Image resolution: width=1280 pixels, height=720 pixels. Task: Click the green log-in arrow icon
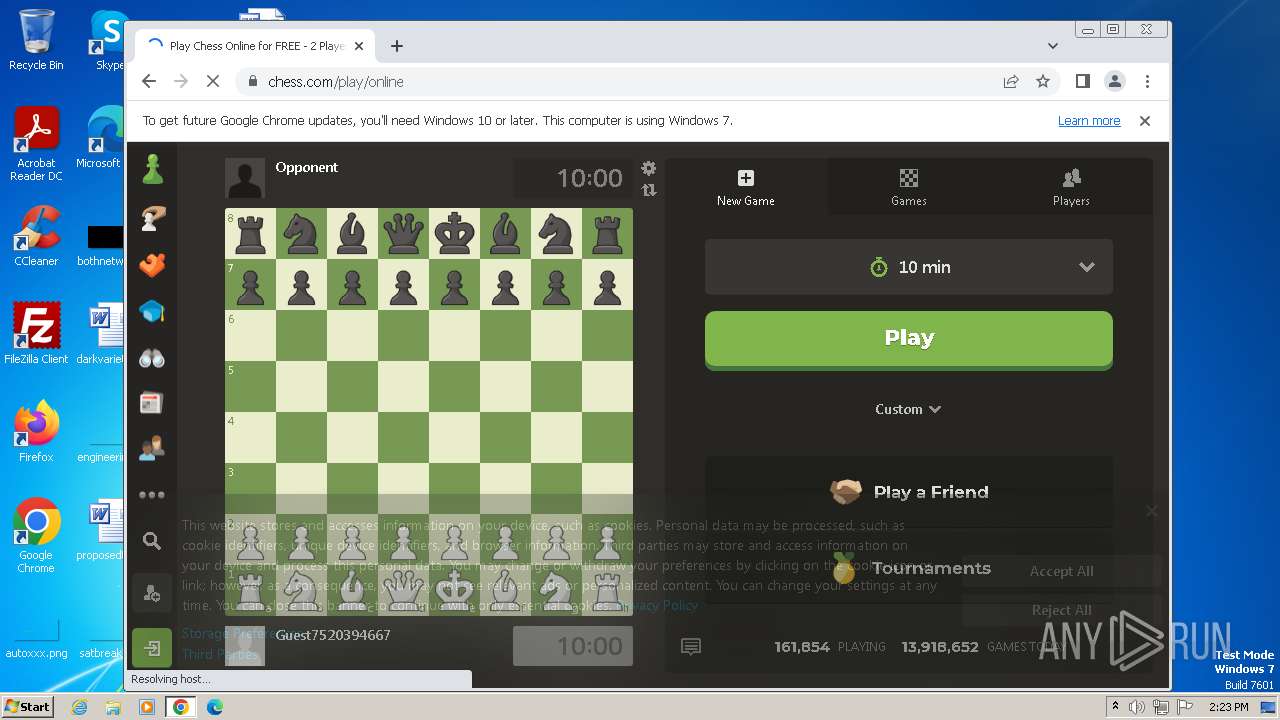152,648
